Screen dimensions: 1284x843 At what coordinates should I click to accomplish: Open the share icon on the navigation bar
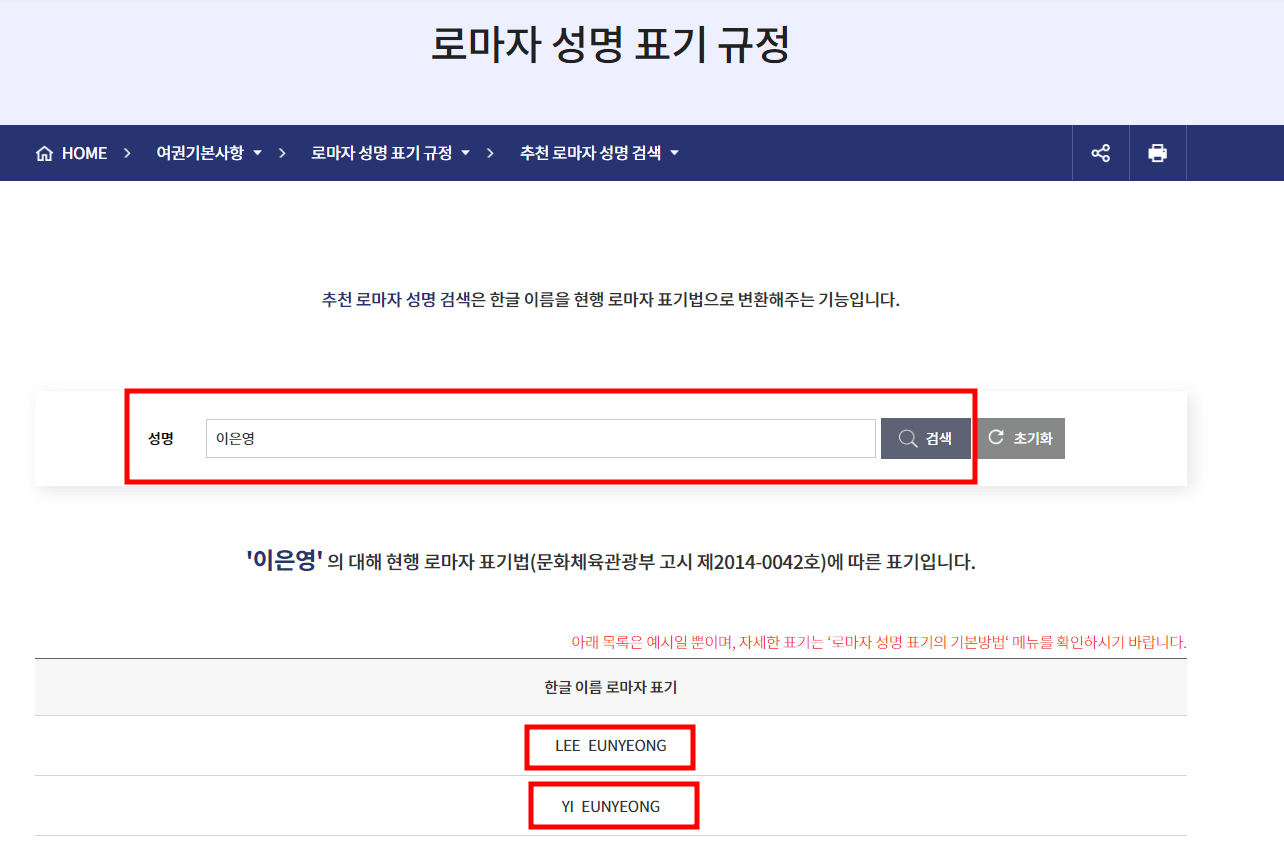tap(1100, 152)
